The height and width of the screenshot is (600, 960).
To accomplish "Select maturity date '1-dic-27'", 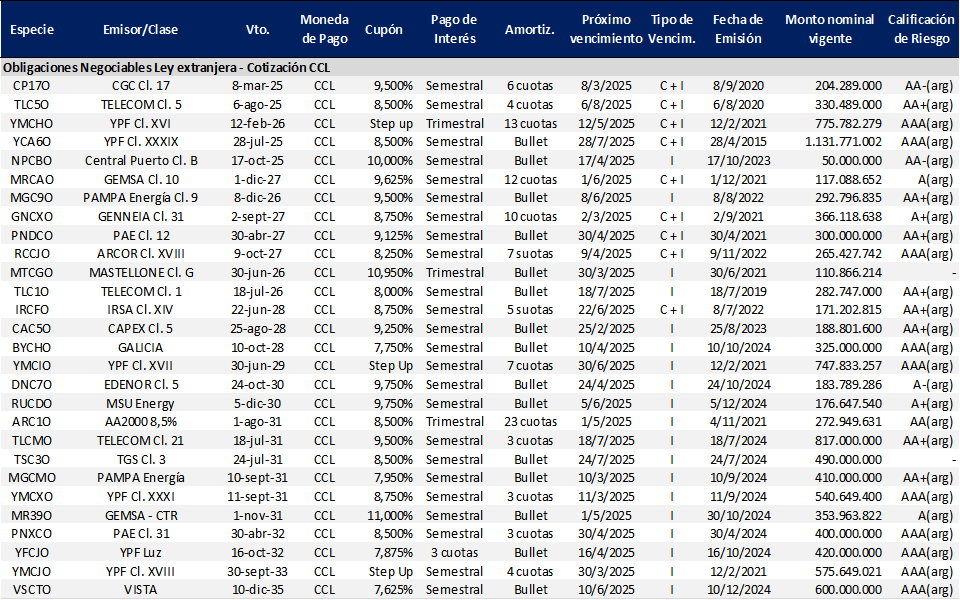I will [x=257, y=180].
